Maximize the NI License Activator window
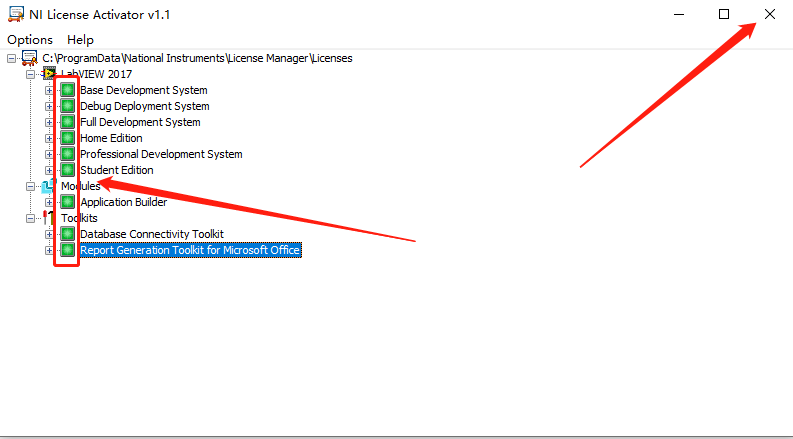 point(724,14)
